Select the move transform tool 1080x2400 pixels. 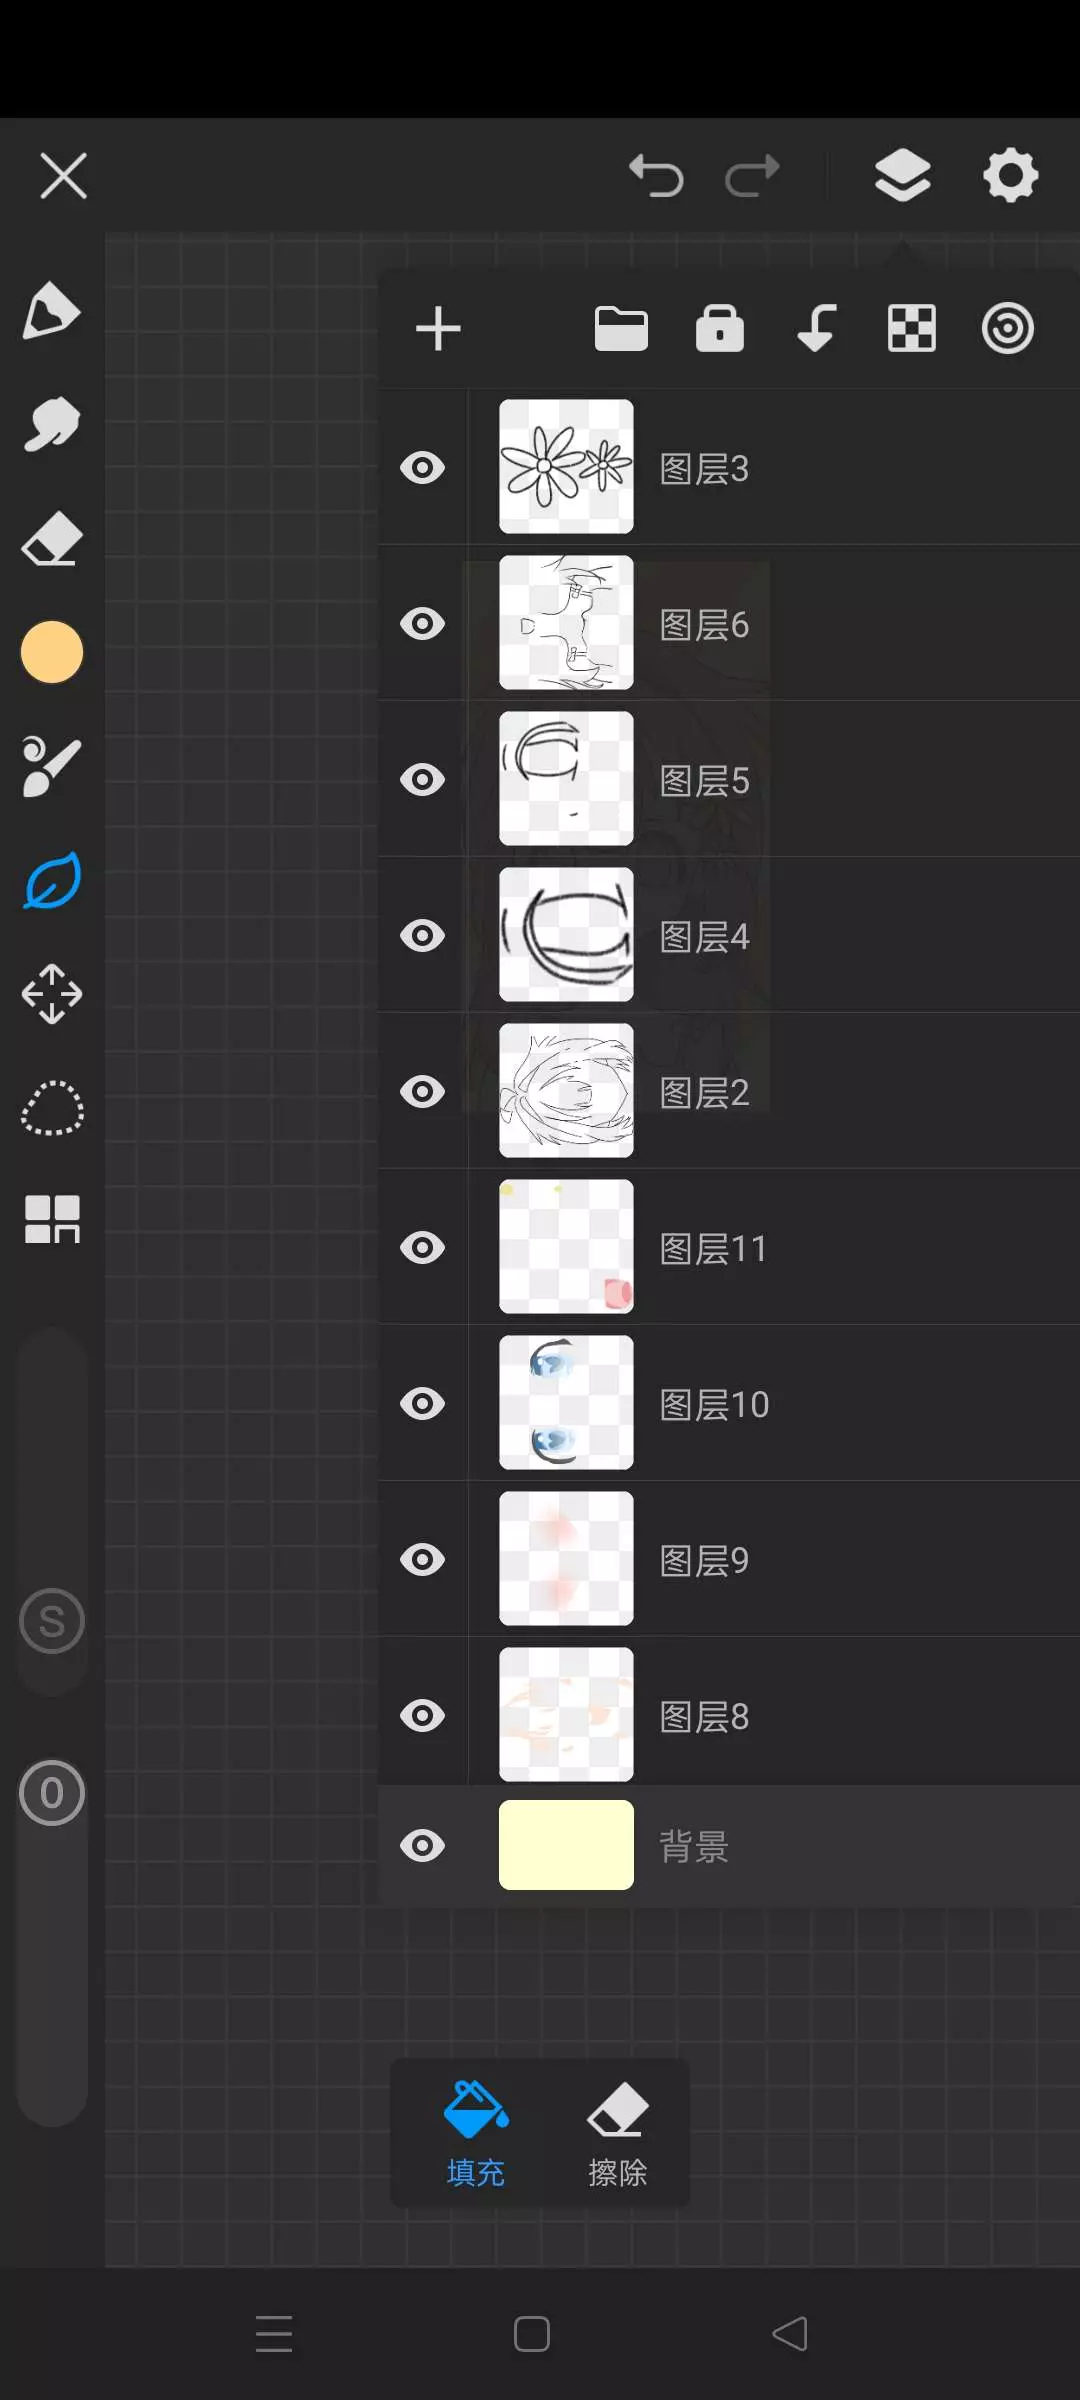(52, 994)
